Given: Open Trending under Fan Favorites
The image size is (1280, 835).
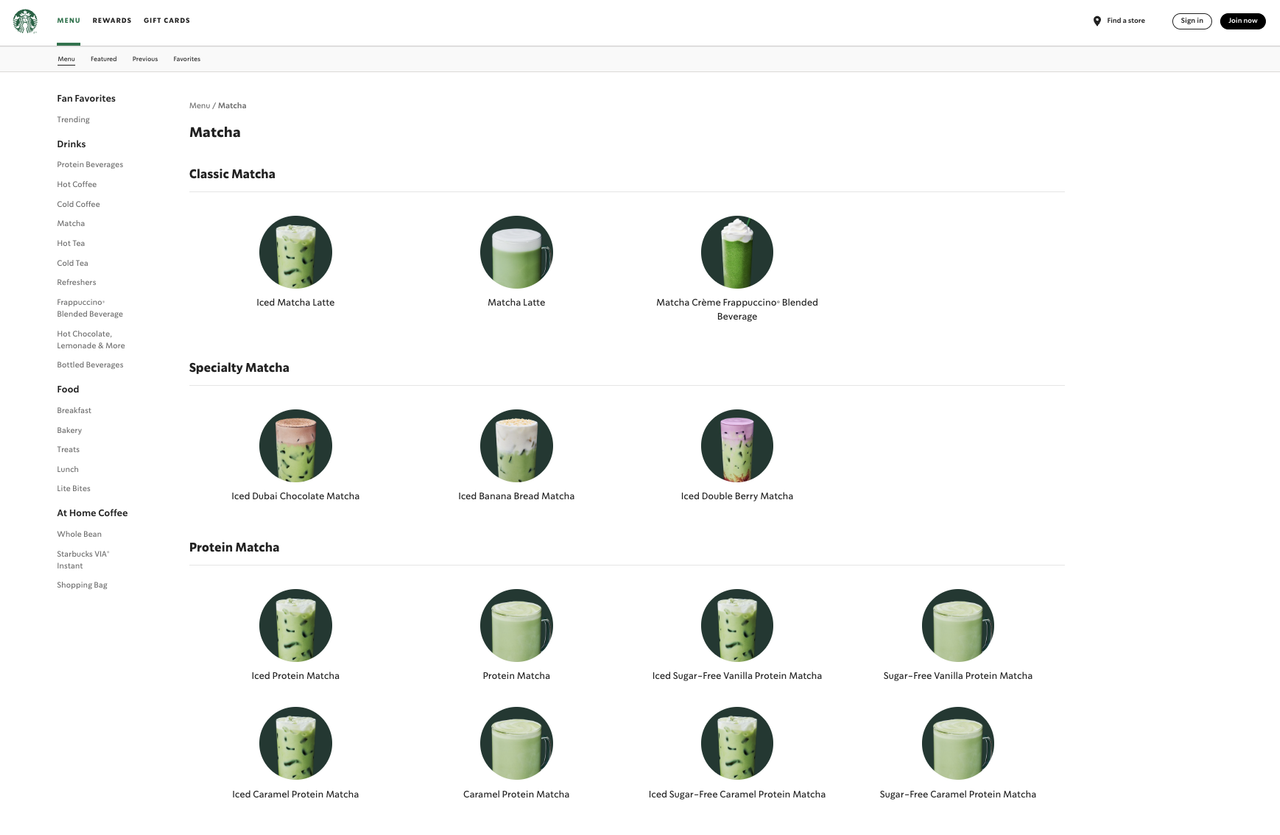Looking at the screenshot, I should click(x=73, y=120).
